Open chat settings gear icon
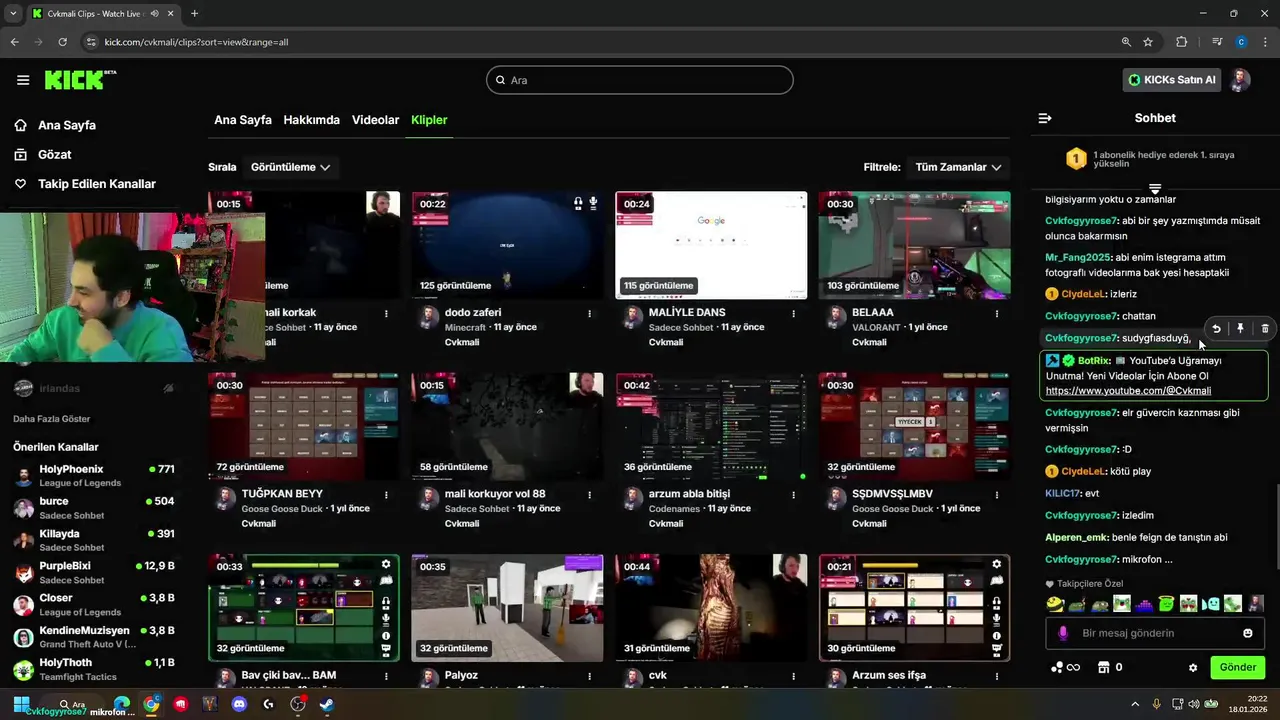 1192,668
